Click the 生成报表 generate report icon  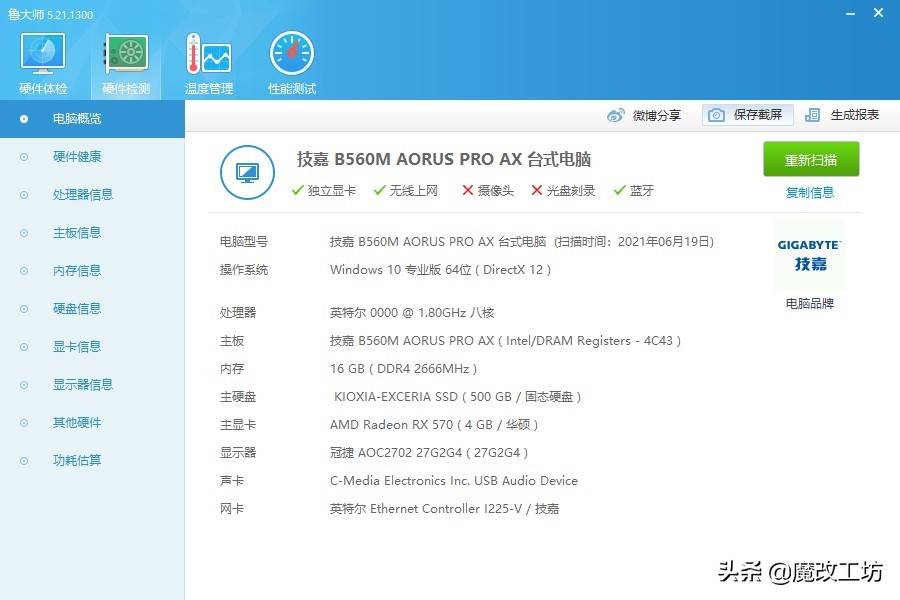click(x=845, y=115)
